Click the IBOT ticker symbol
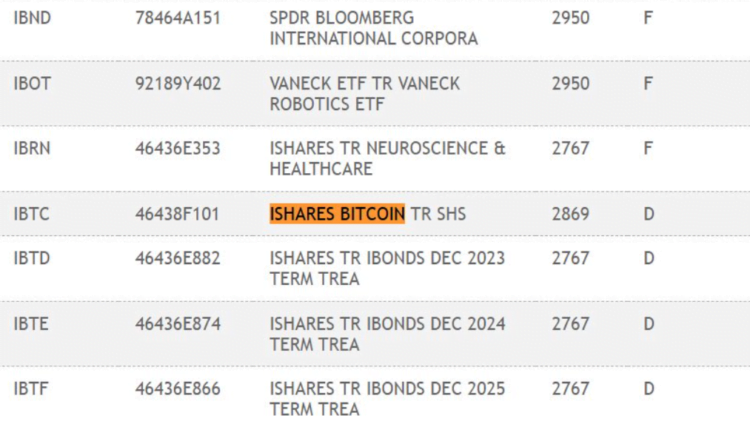Viewport: 750px width, 421px height. tap(32, 84)
